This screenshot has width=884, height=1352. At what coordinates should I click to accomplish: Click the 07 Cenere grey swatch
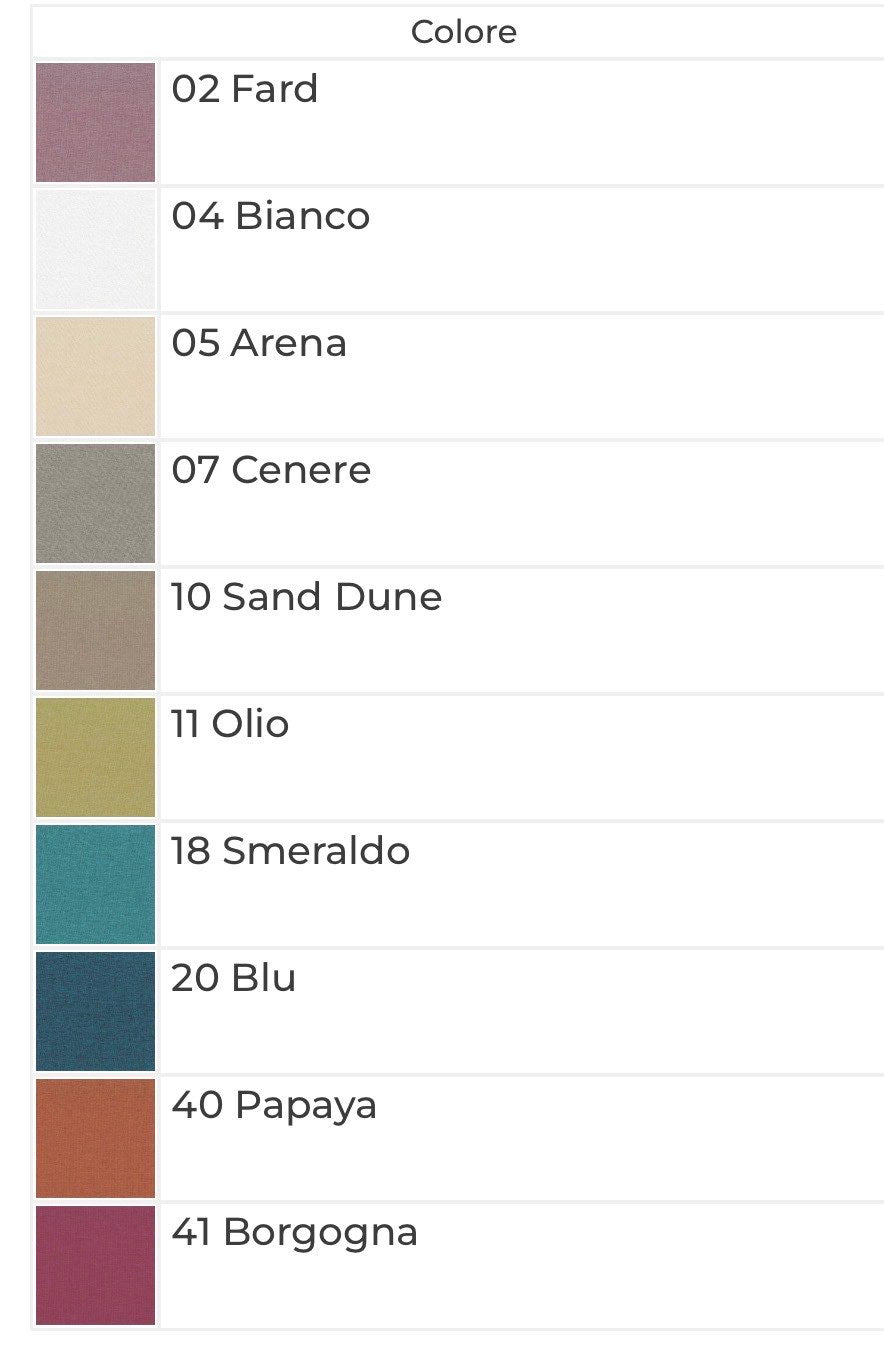click(x=96, y=503)
